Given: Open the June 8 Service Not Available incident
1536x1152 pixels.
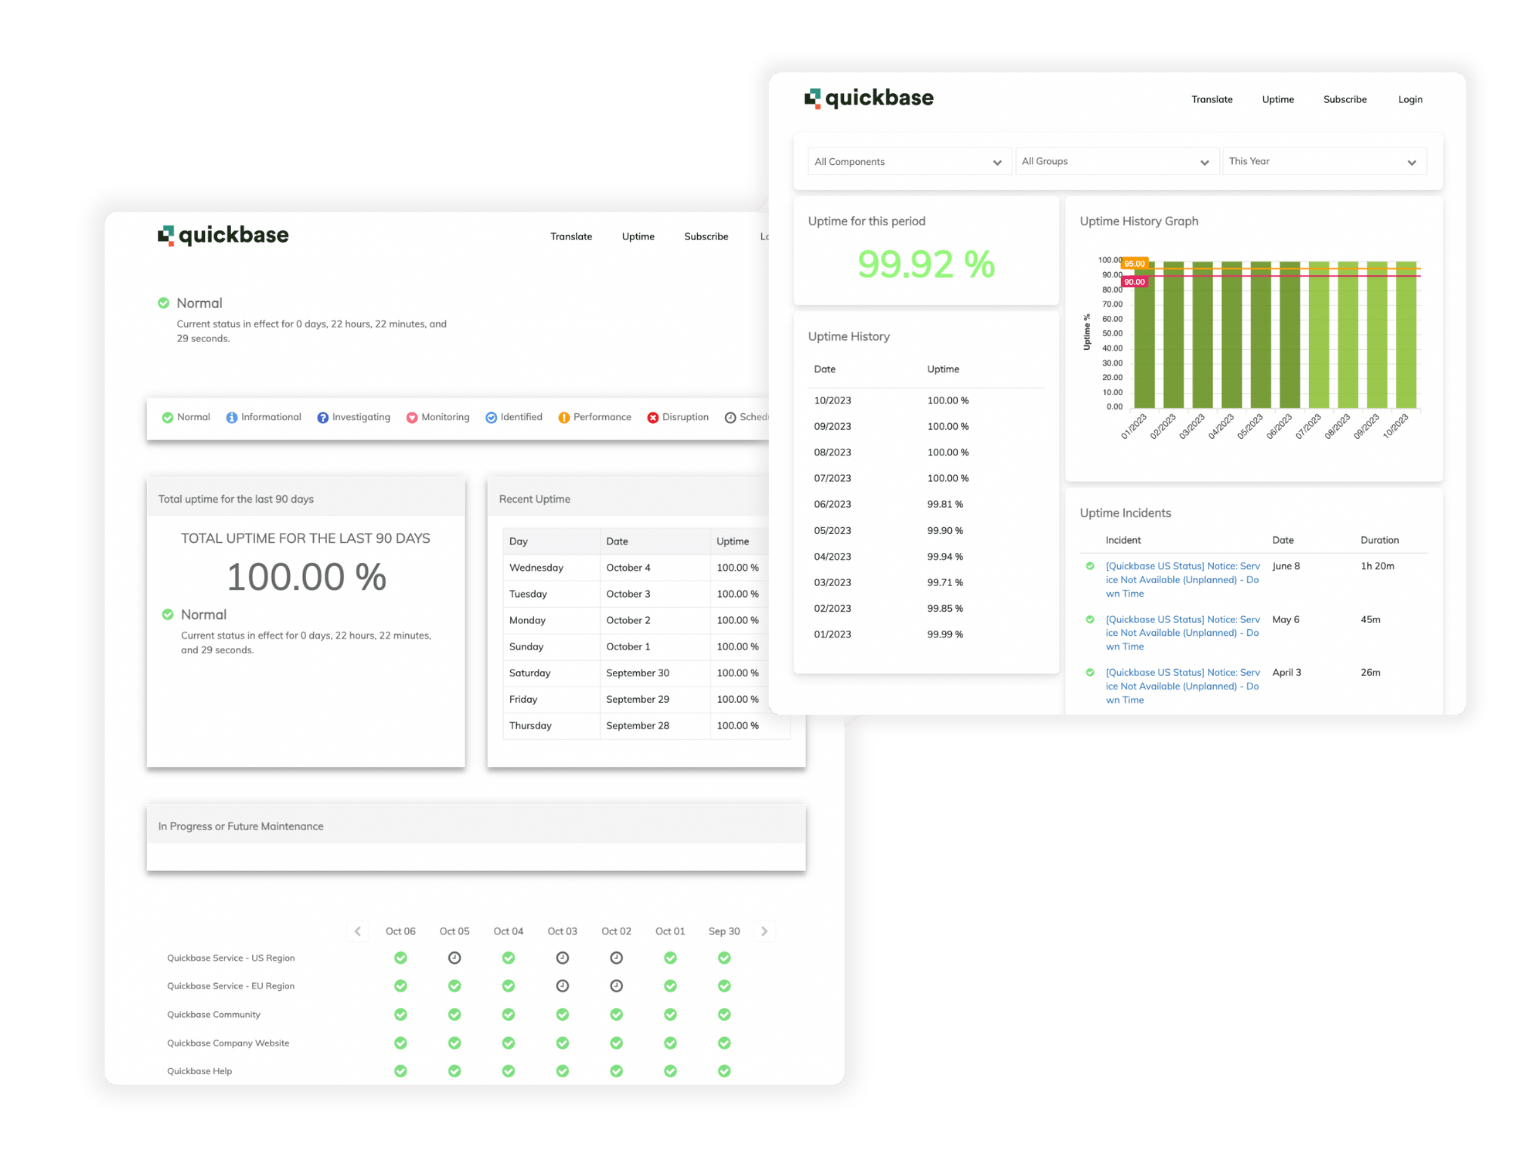Looking at the screenshot, I should pos(1182,579).
